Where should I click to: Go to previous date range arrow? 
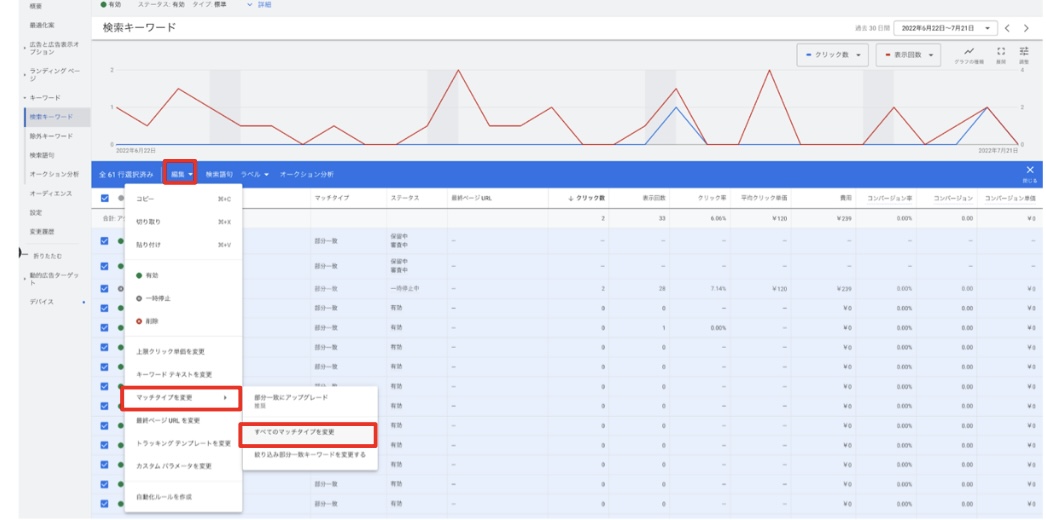coord(1007,28)
